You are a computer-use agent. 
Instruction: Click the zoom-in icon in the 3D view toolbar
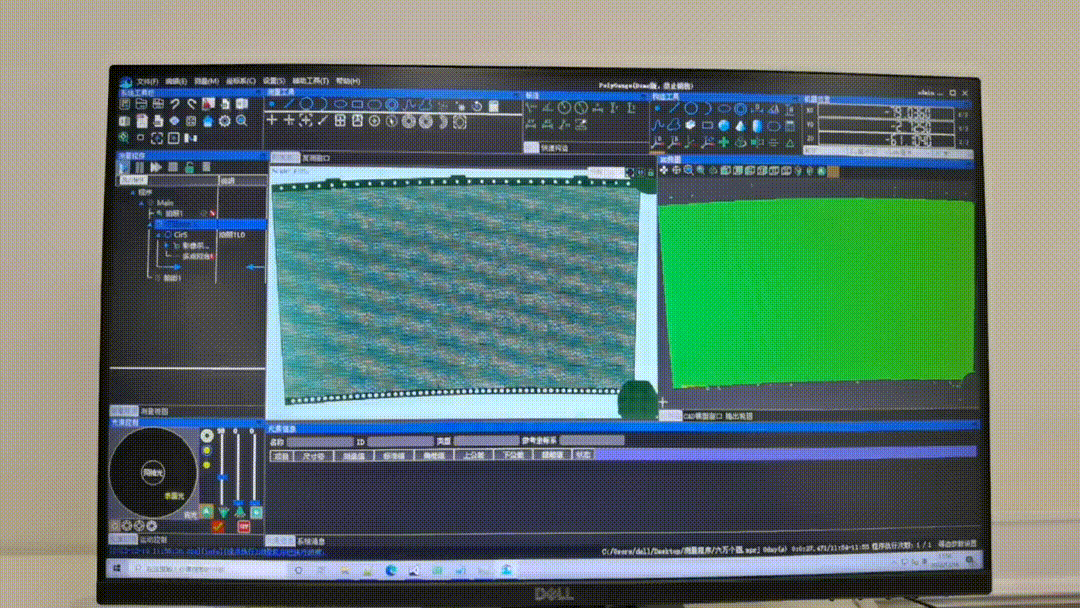tap(688, 171)
